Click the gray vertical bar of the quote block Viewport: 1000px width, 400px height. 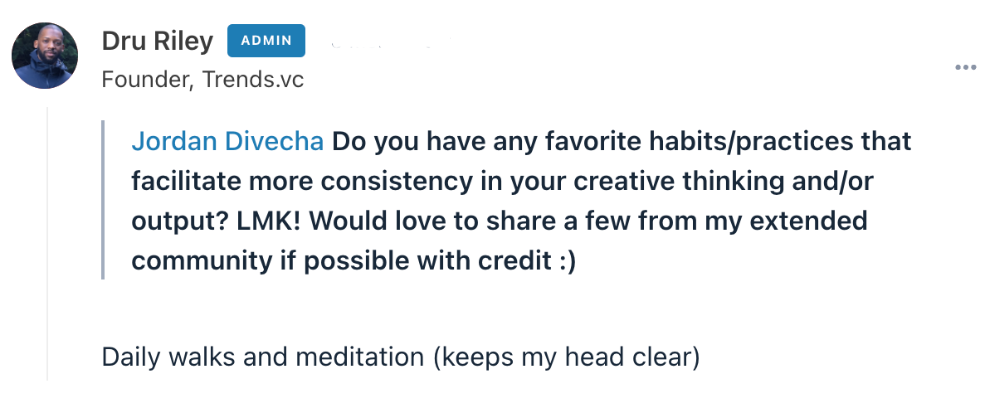click(x=103, y=200)
